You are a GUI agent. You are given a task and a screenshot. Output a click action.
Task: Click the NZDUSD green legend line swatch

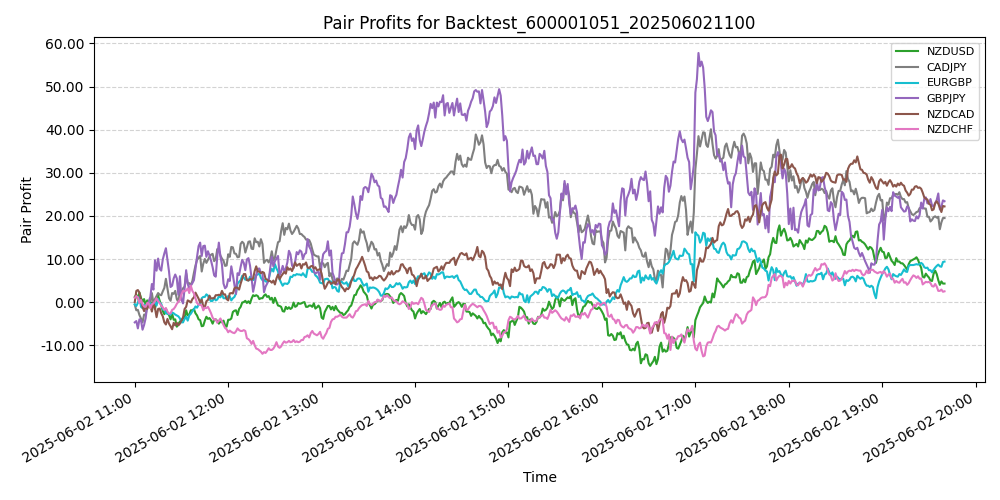909,51
